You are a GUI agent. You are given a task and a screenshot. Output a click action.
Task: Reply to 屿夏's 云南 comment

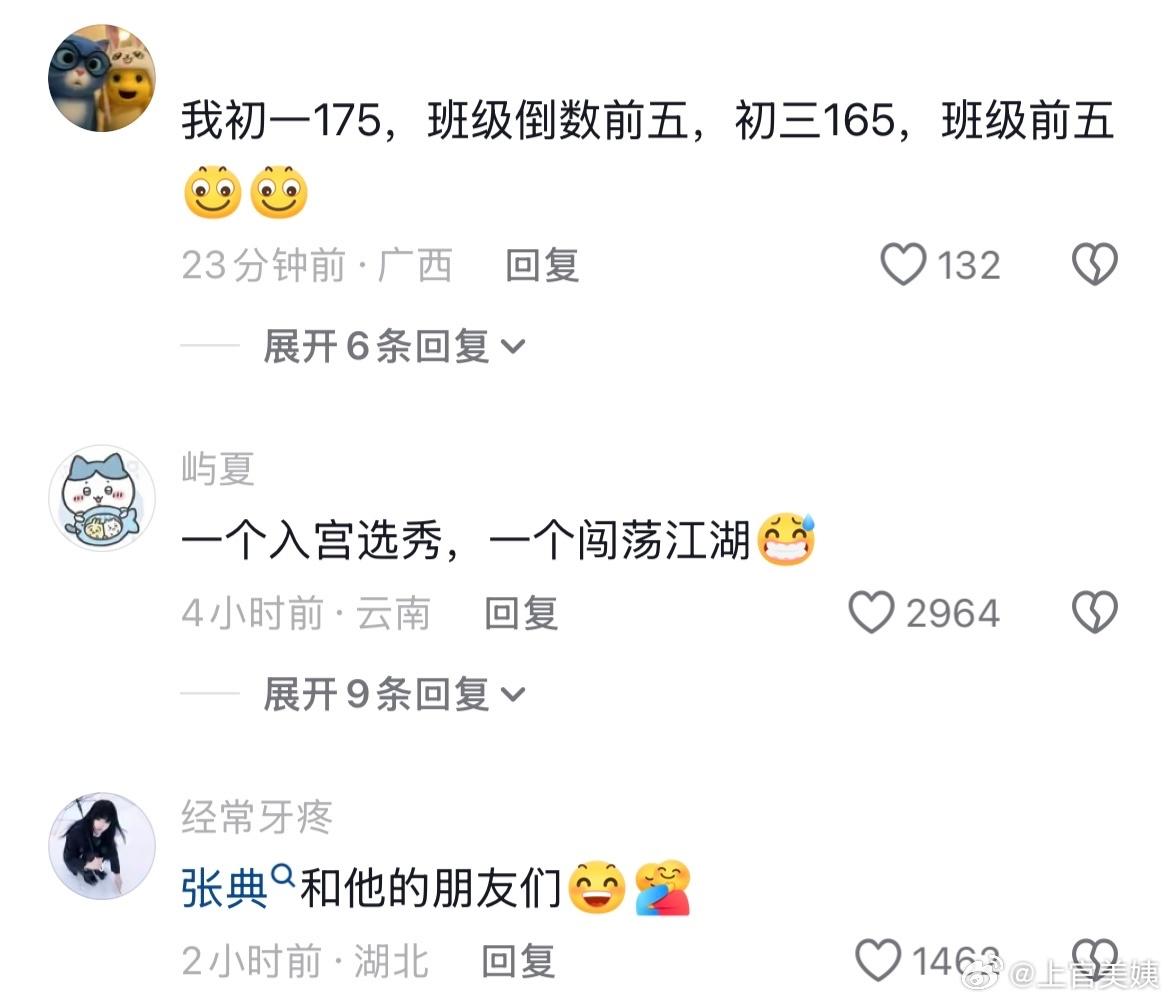pos(522,613)
